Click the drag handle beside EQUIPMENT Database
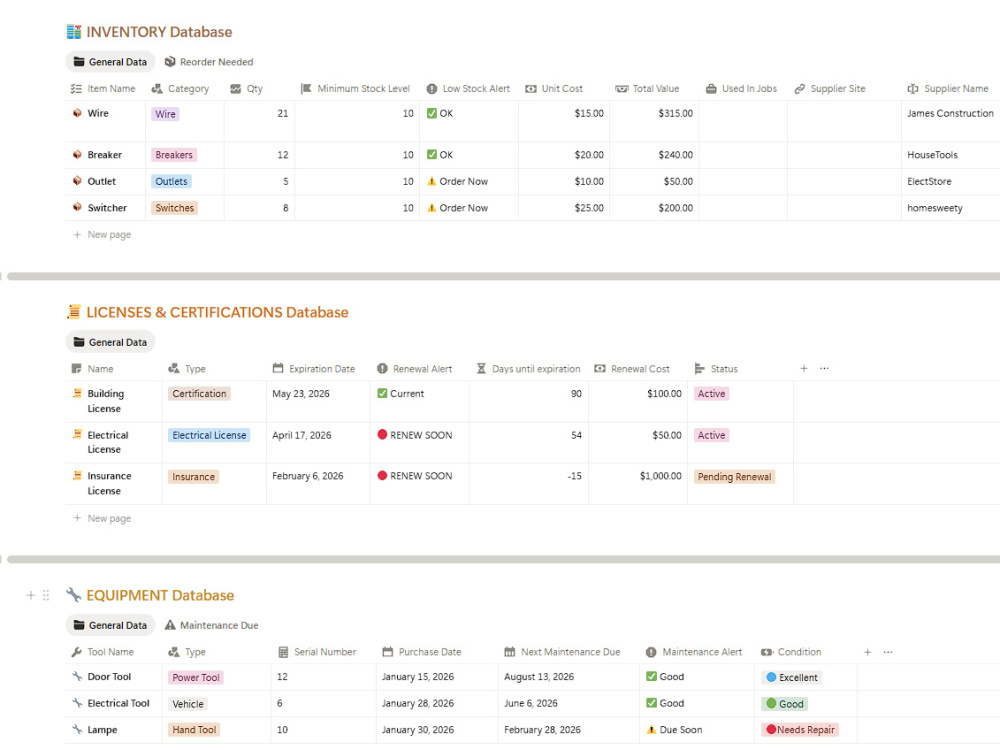The image size is (1000, 750). (46, 595)
